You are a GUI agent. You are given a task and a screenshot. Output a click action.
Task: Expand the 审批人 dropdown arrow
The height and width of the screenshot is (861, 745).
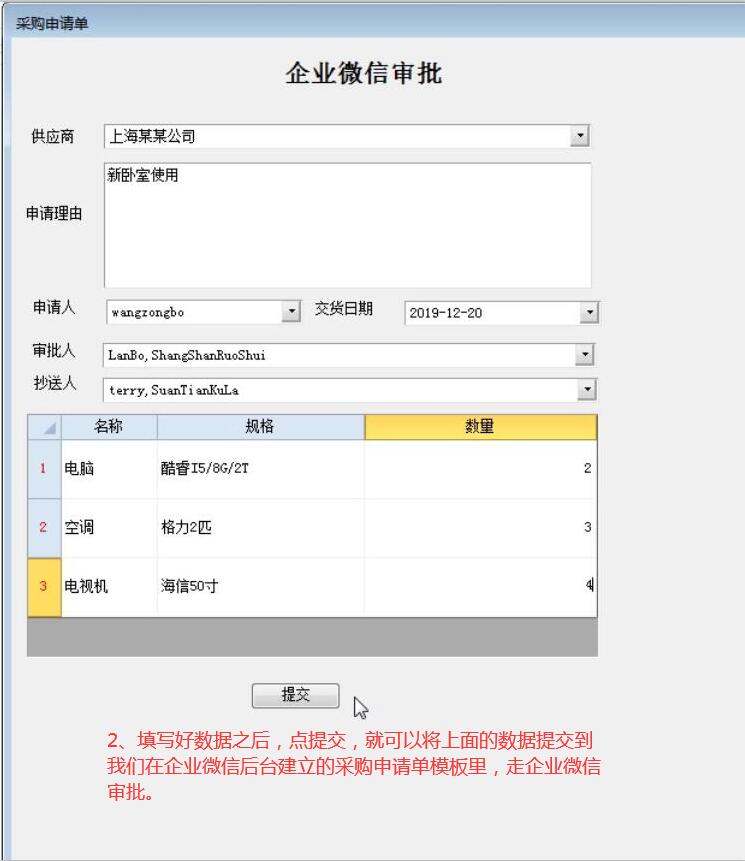(x=585, y=355)
